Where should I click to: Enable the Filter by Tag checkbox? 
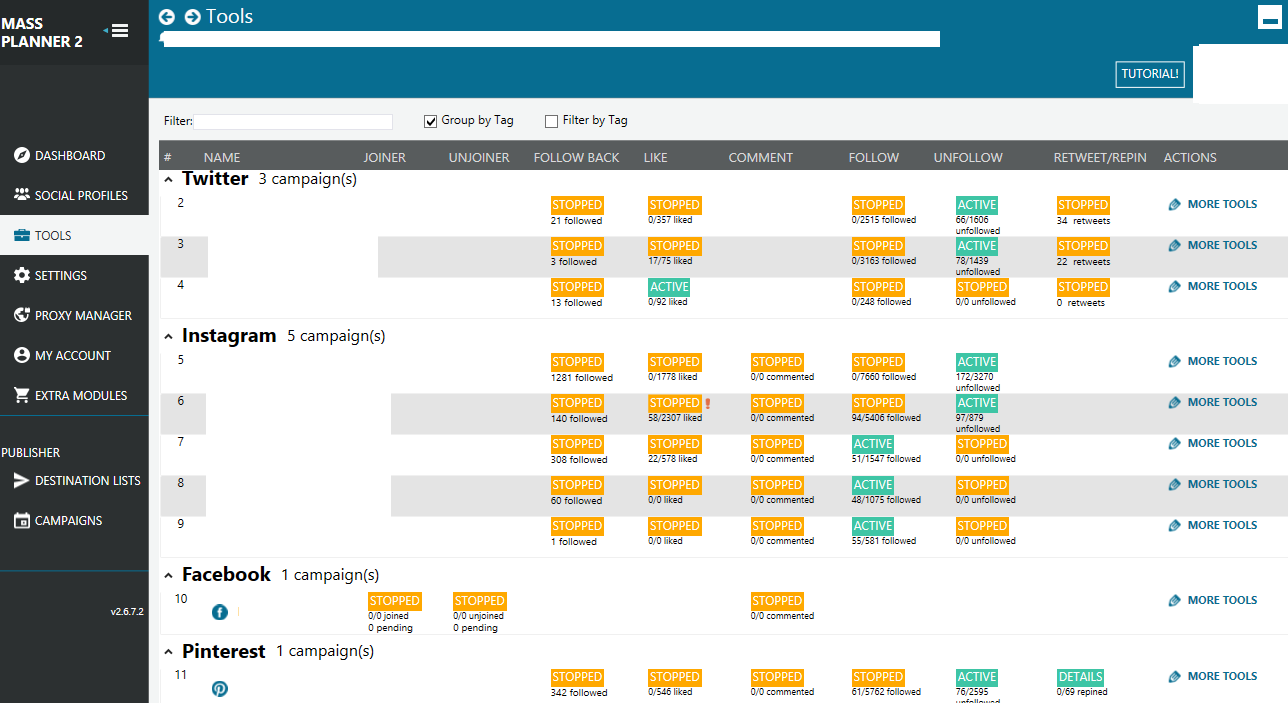point(551,121)
